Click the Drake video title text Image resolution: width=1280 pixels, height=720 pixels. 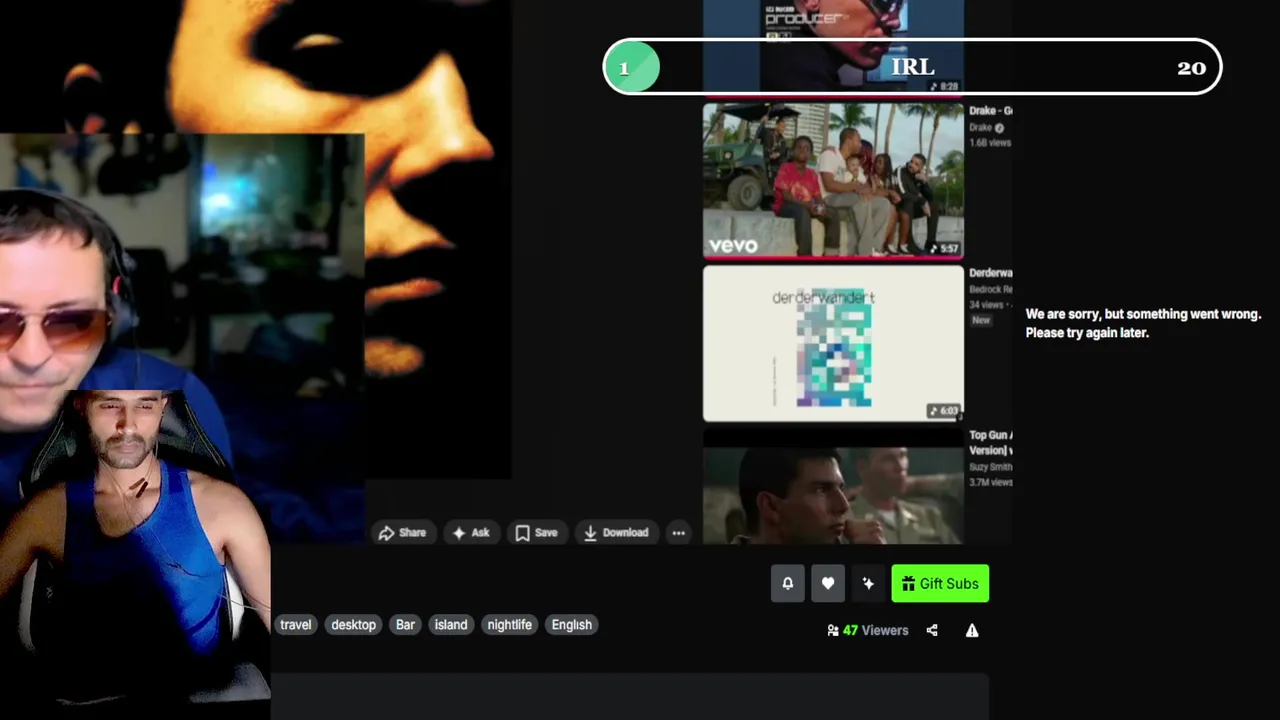991,111
